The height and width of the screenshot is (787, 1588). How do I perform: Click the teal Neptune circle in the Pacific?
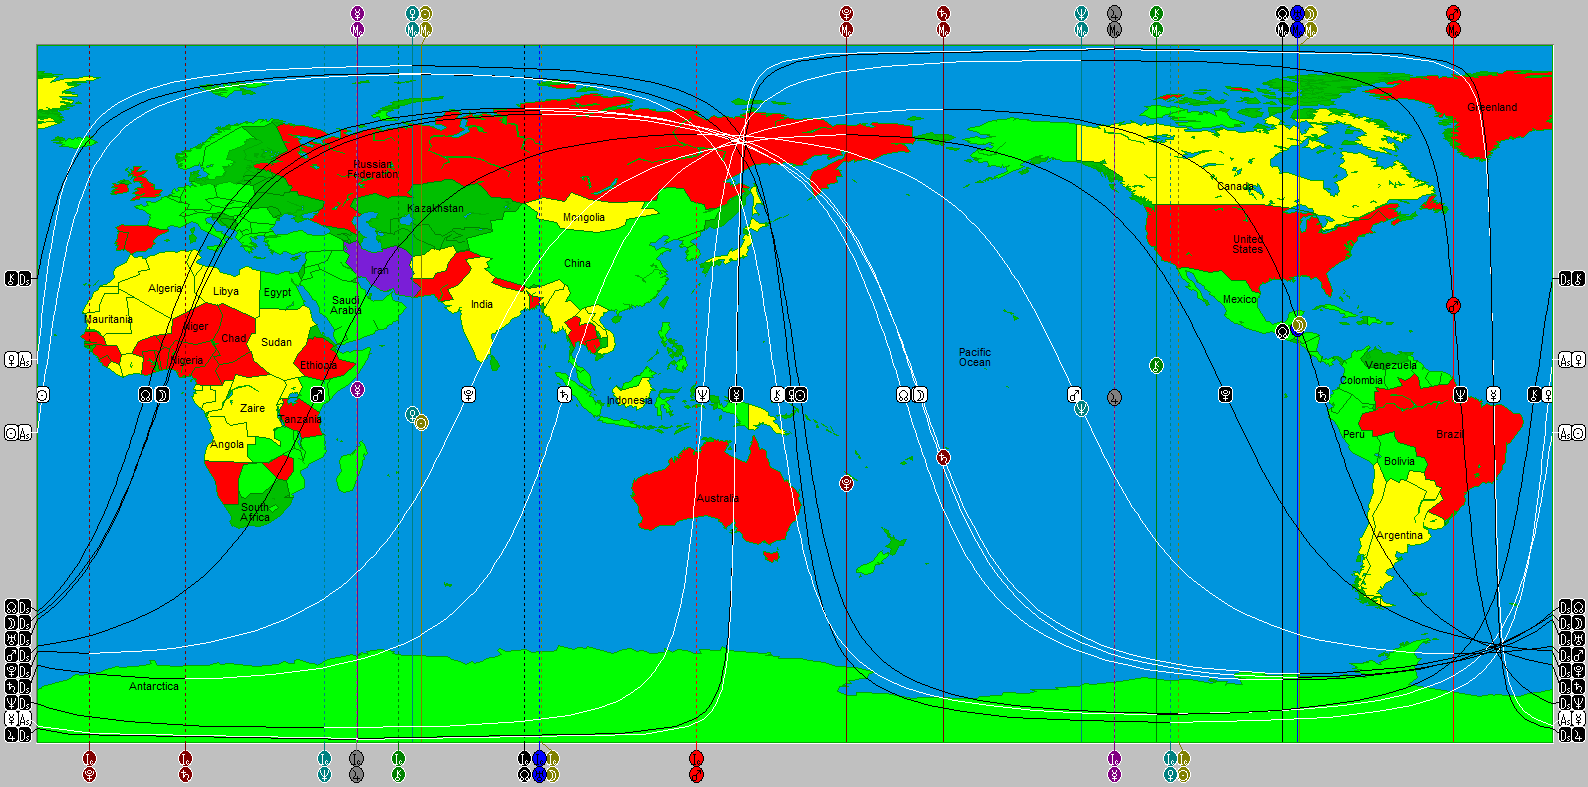pos(1081,408)
